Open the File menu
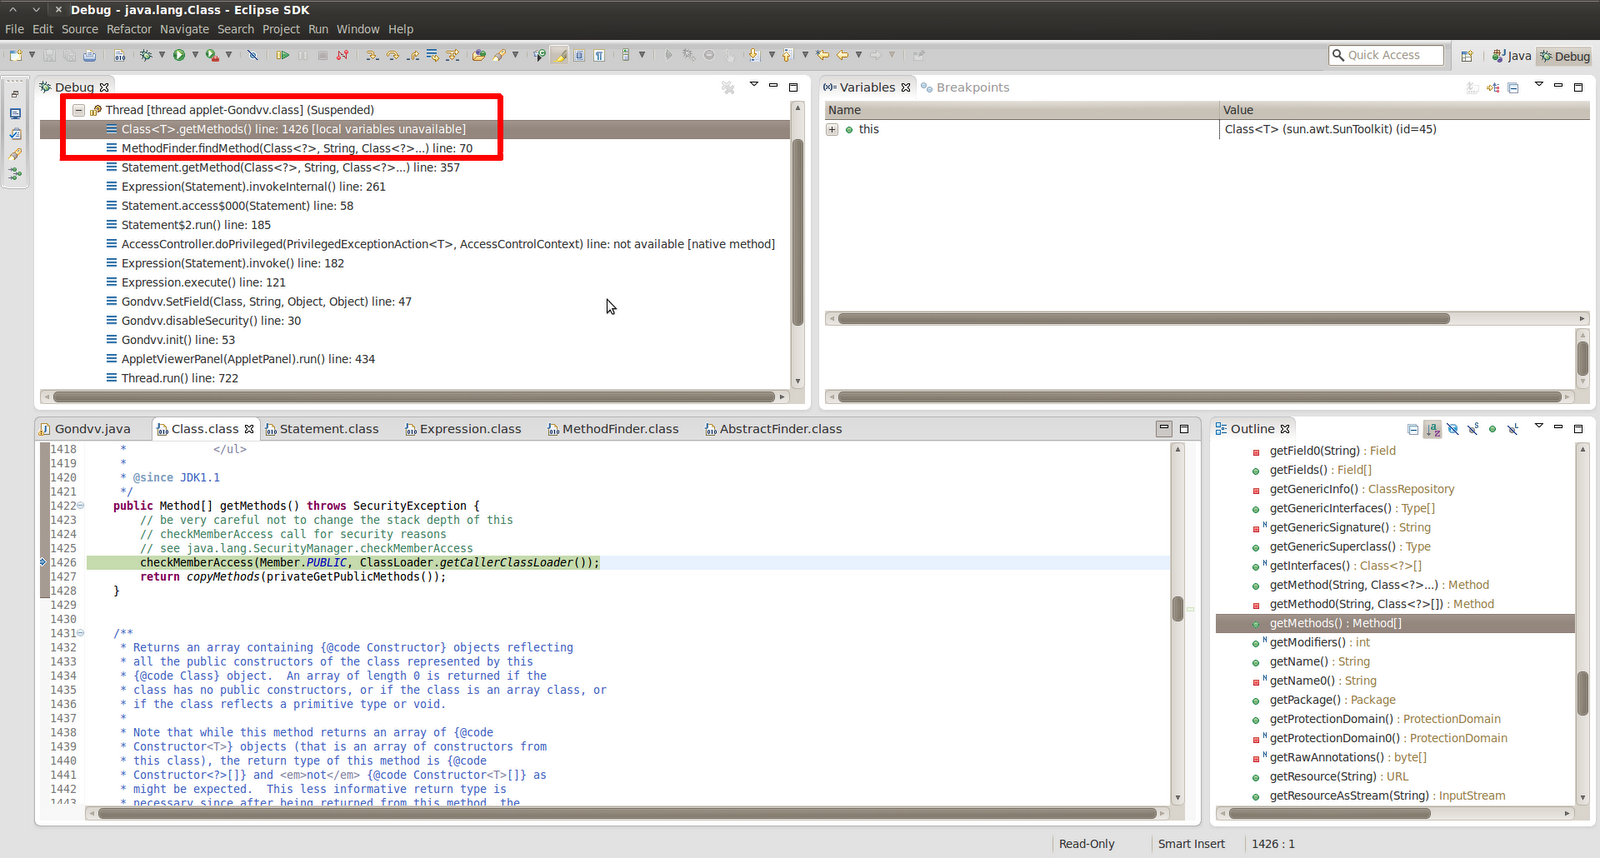The height and width of the screenshot is (858, 1600). click(x=14, y=29)
